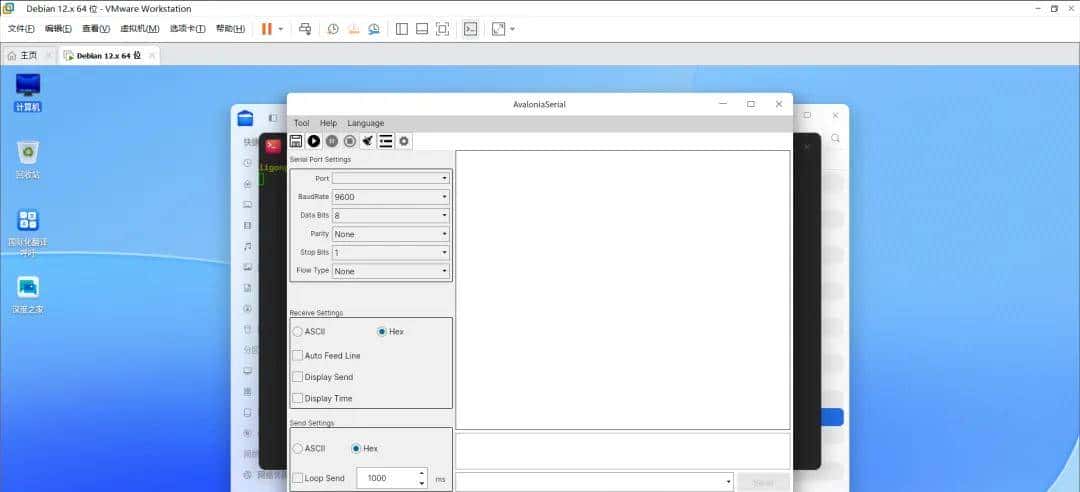Viewport: 1080px width, 492px height.
Task: Open the 查看(V) menu in VMware
Action: tap(96, 29)
